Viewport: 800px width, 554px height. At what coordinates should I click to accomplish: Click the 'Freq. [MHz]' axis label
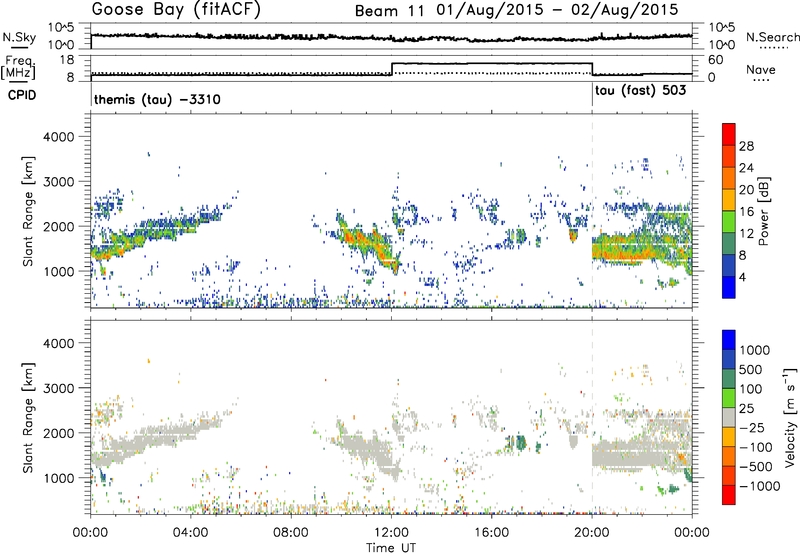(19, 68)
